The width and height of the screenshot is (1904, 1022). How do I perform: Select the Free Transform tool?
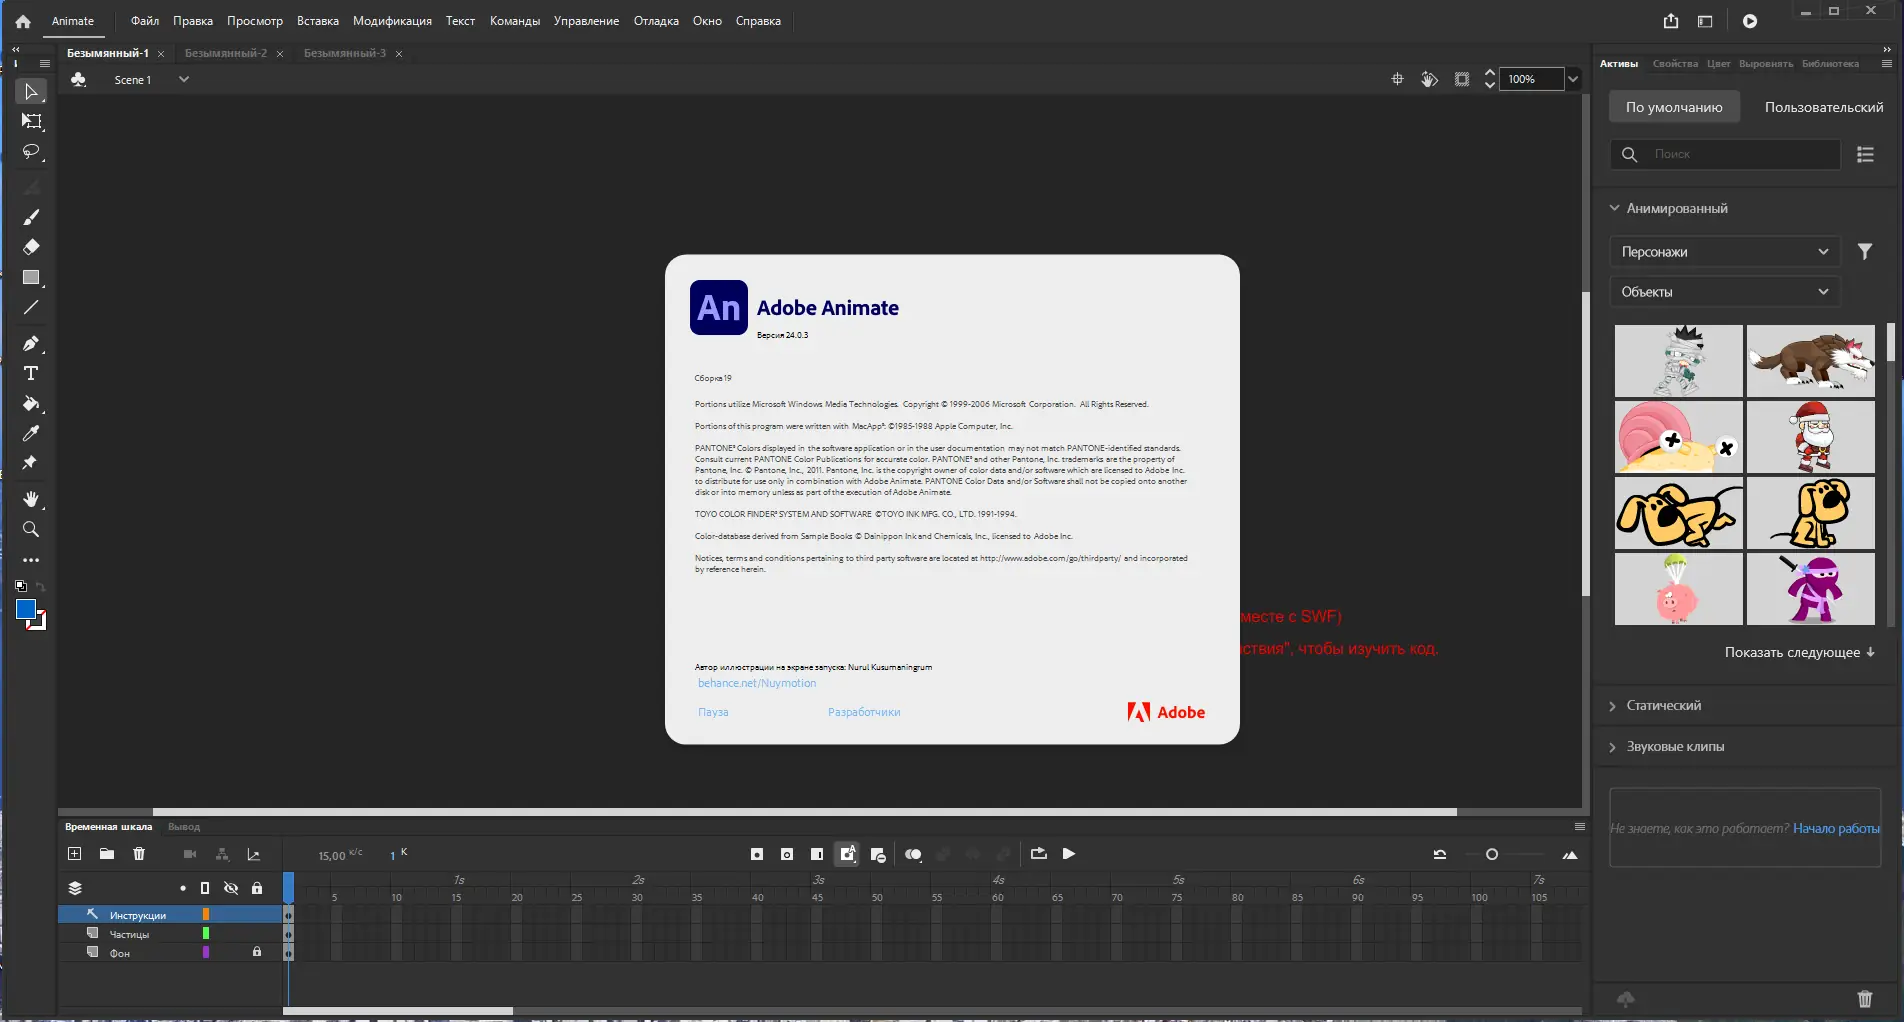(31, 122)
